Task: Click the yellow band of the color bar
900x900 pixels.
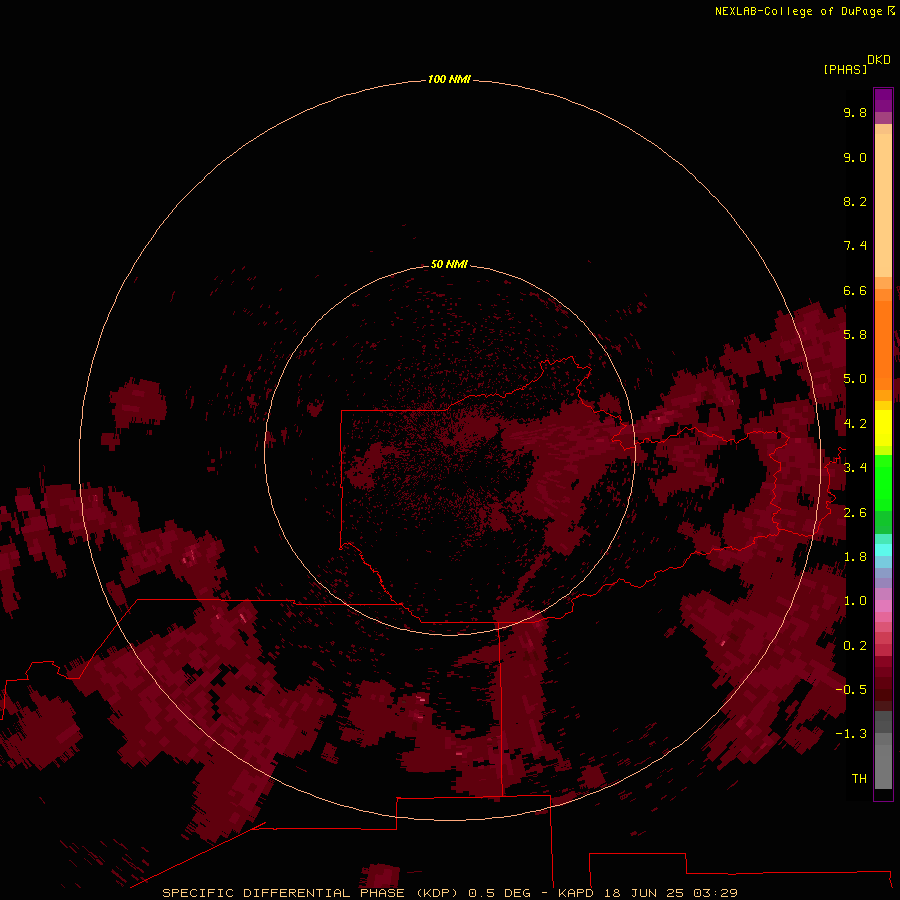Action: click(883, 428)
